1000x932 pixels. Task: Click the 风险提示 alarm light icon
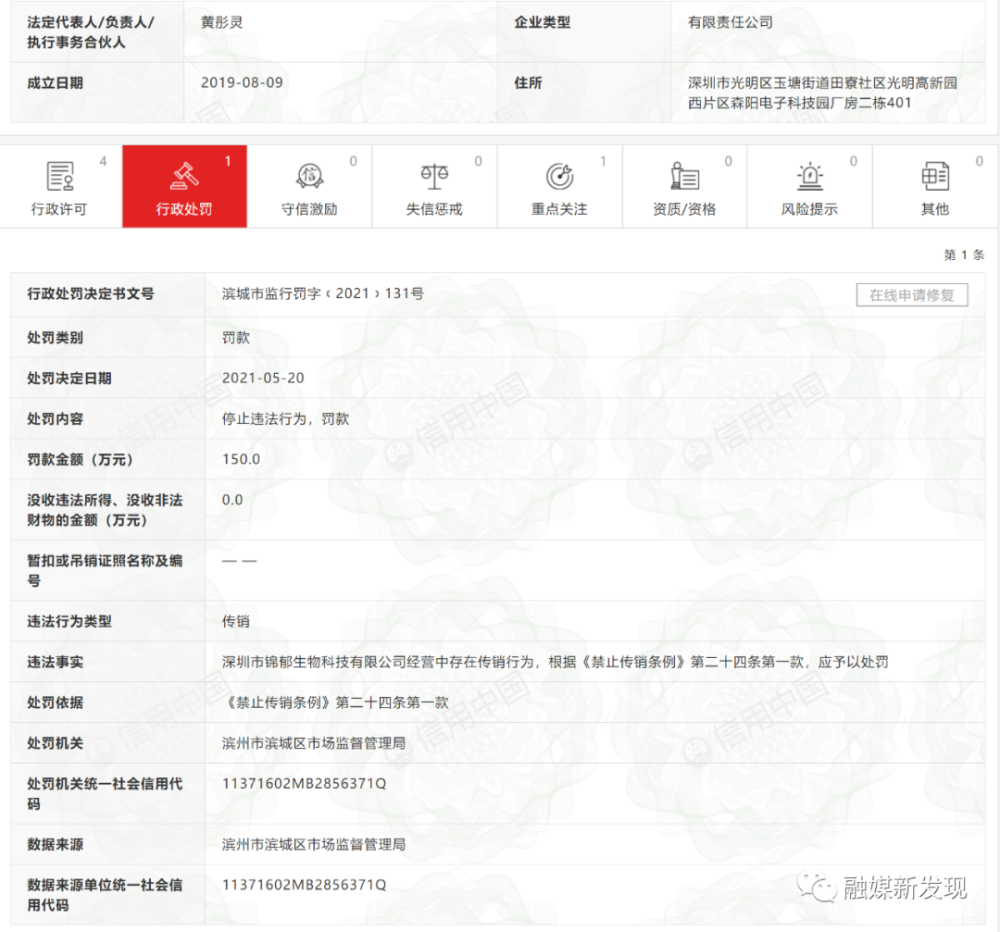(x=810, y=176)
